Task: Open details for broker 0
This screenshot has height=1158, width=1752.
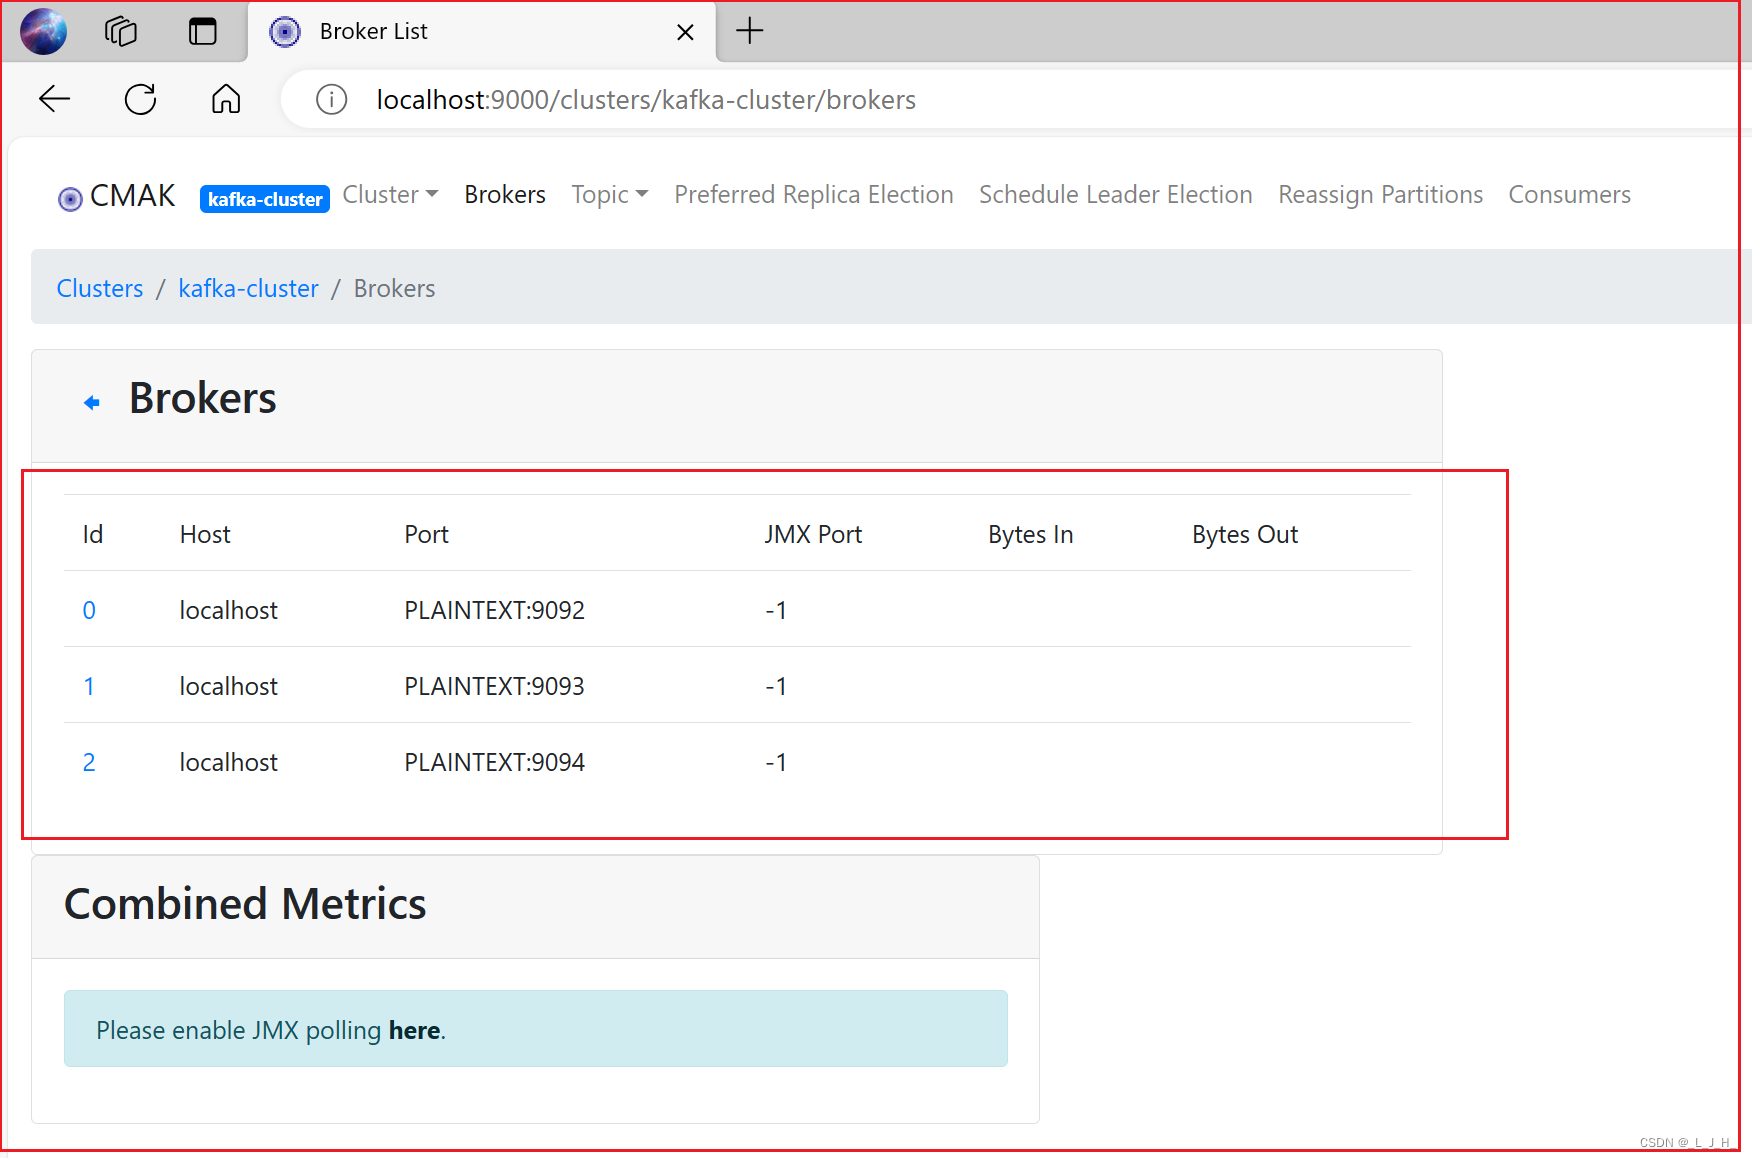Action: pyautogui.click(x=89, y=609)
